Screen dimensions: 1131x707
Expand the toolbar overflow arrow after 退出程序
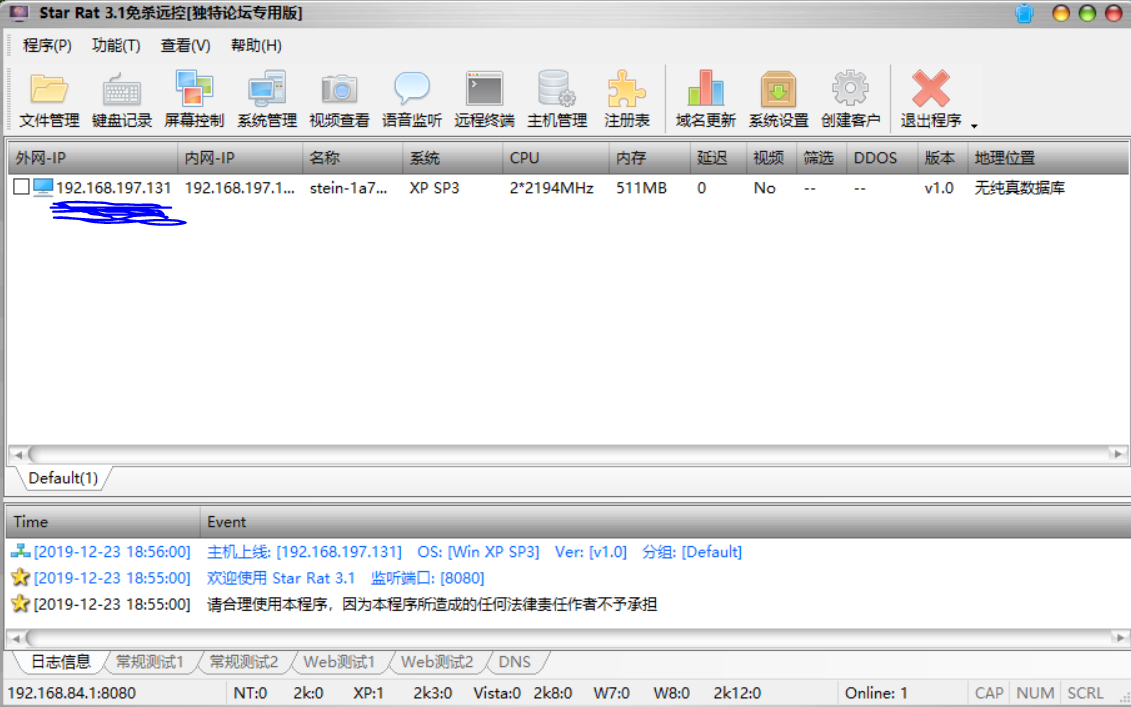pyautogui.click(x=974, y=126)
